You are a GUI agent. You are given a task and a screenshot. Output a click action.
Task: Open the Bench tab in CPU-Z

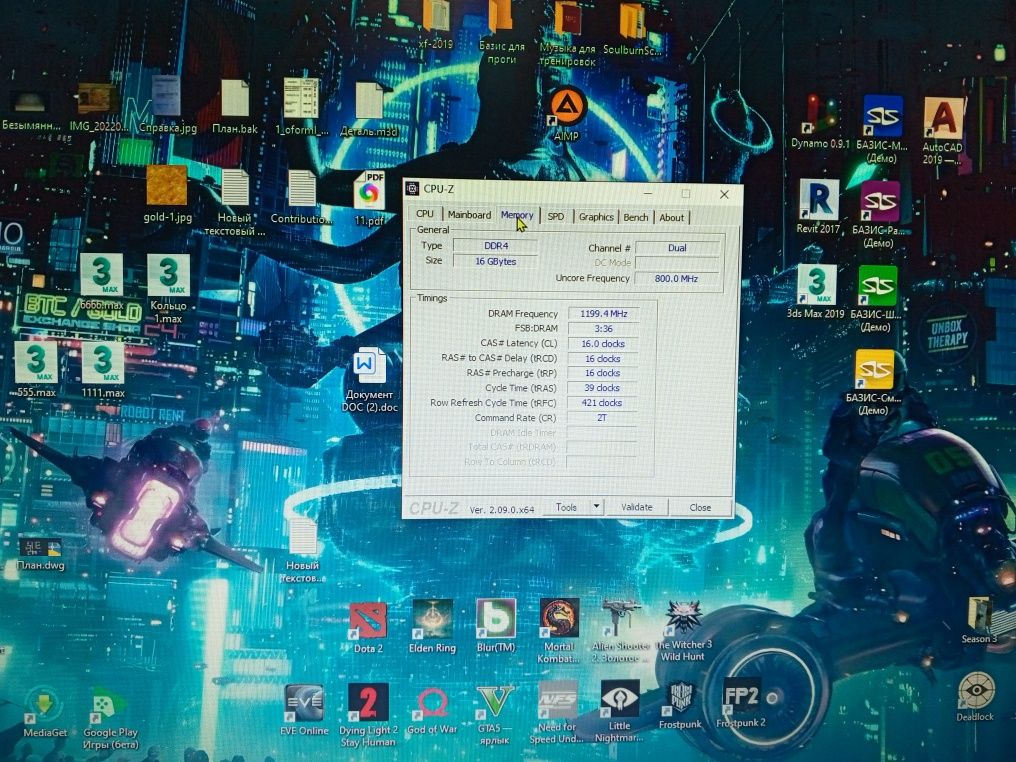(x=636, y=218)
